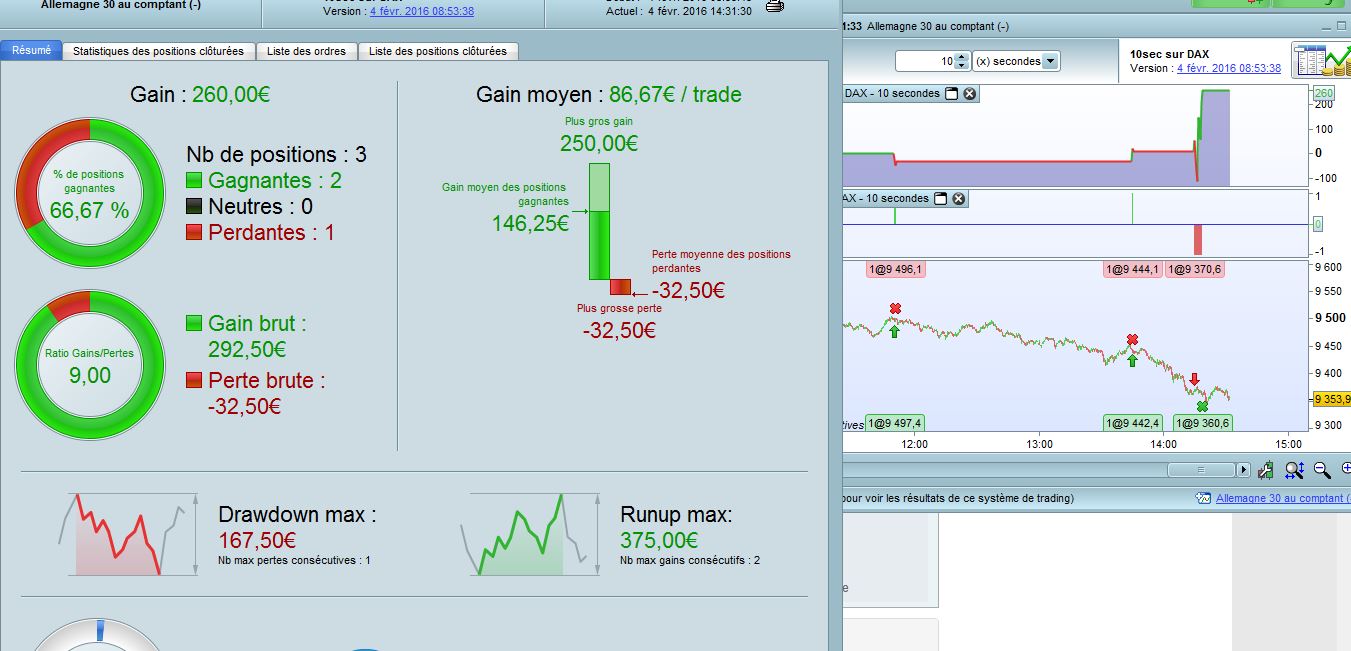The image size is (1351, 651).
Task: Close the positions histogram panel
Action: tap(958, 199)
